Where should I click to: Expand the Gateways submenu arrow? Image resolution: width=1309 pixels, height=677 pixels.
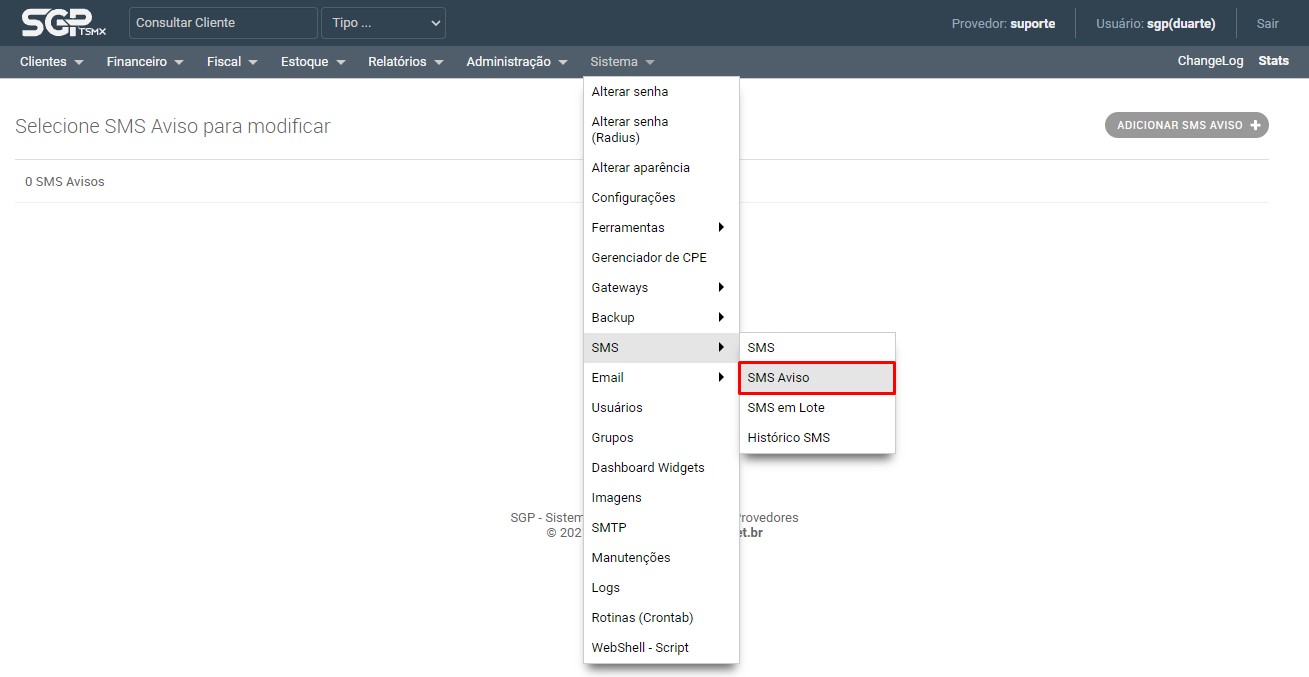click(721, 287)
